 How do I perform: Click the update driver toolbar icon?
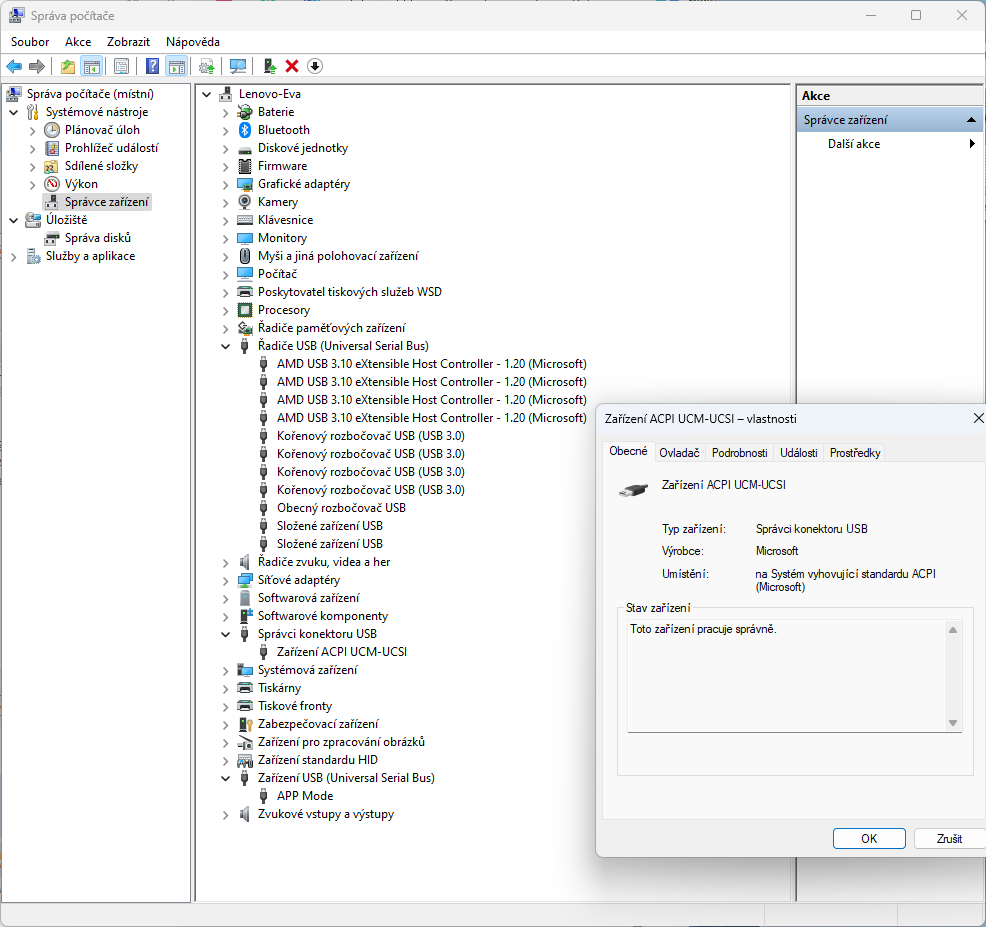pos(269,66)
